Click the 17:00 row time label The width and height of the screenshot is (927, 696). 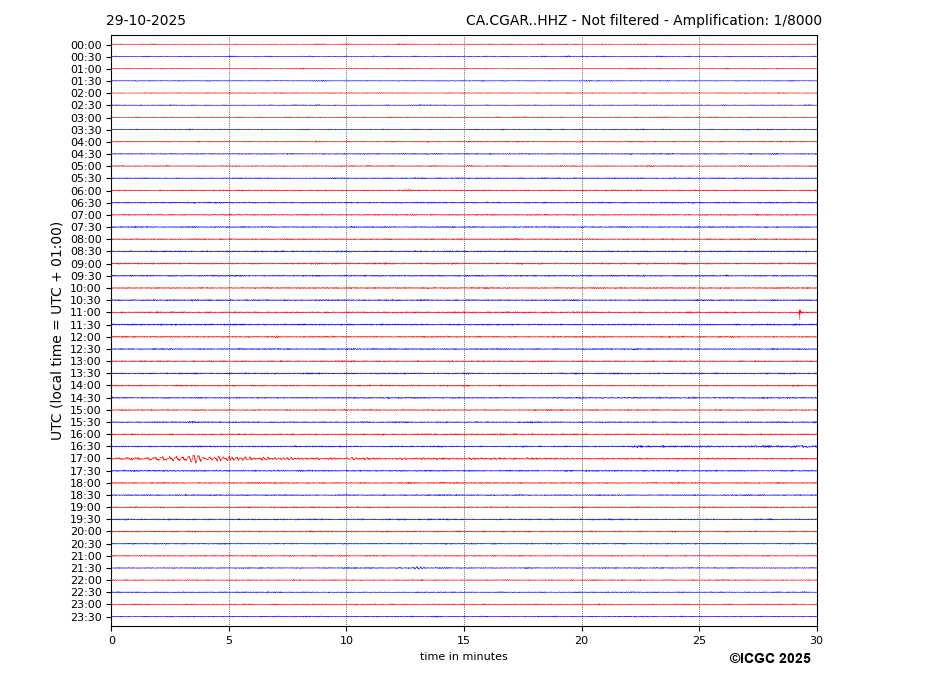(x=86, y=459)
